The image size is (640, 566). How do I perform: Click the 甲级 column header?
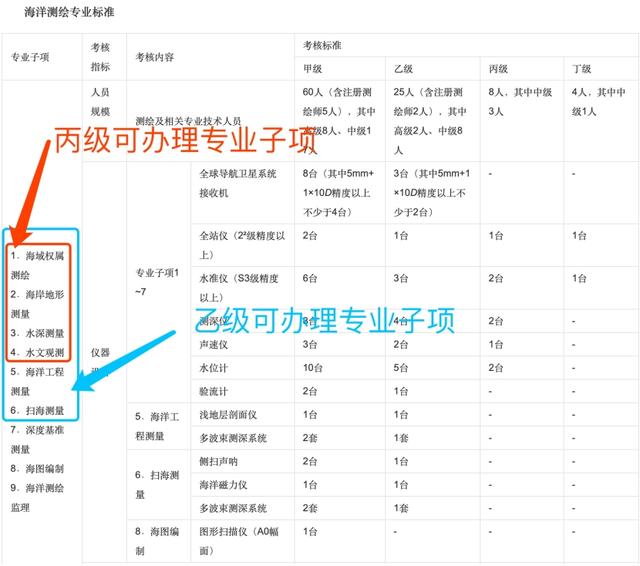(313, 69)
